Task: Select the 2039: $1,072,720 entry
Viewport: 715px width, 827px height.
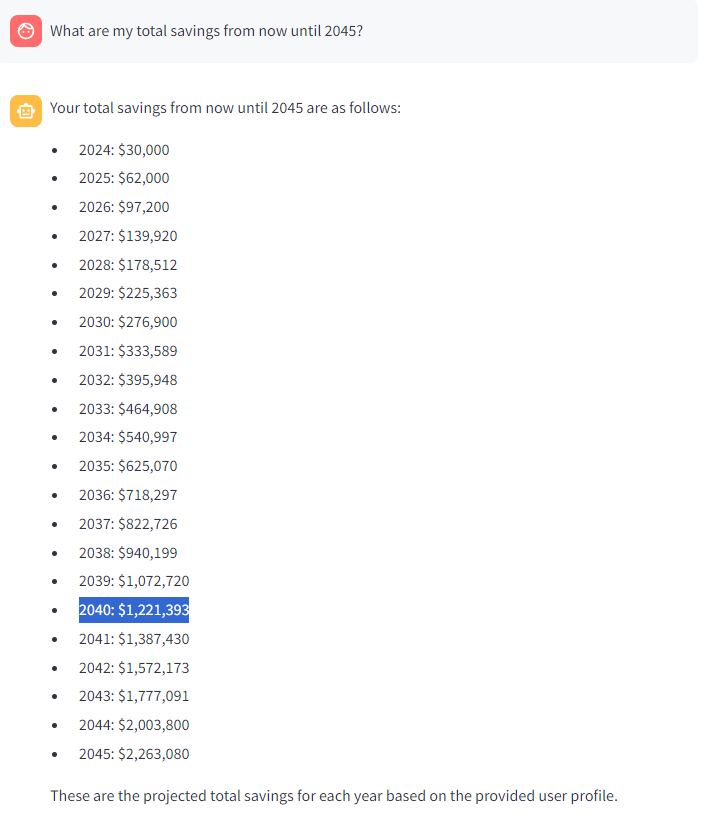Action: (134, 581)
